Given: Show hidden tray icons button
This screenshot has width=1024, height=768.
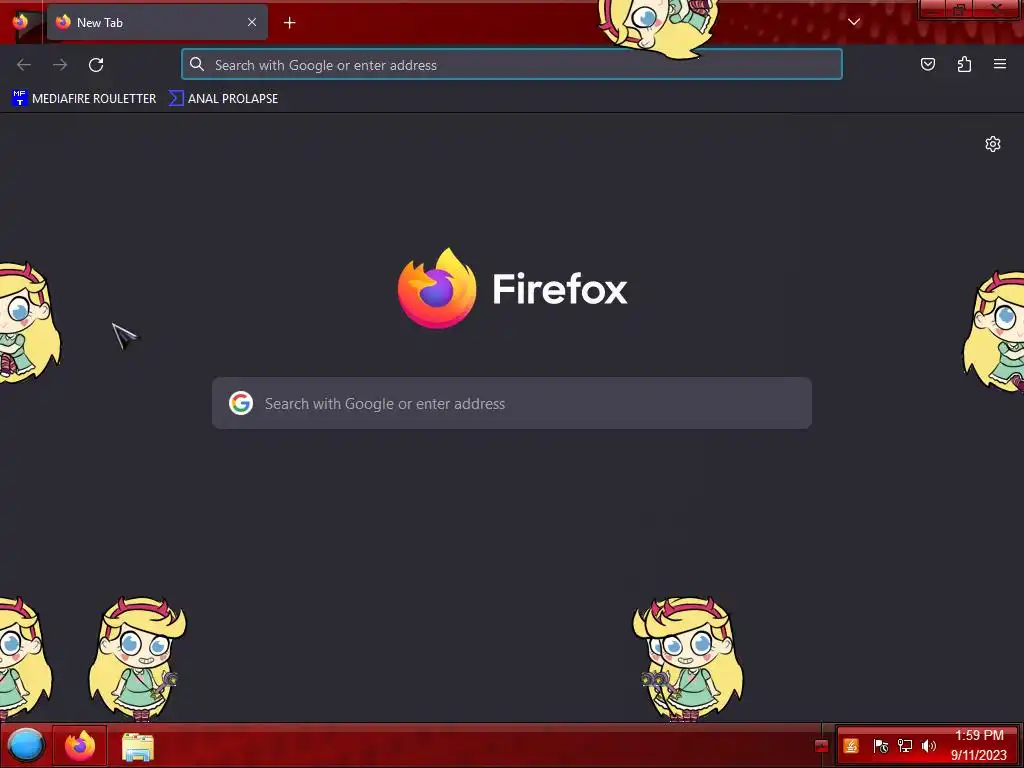Looking at the screenshot, I should tap(822, 746).
